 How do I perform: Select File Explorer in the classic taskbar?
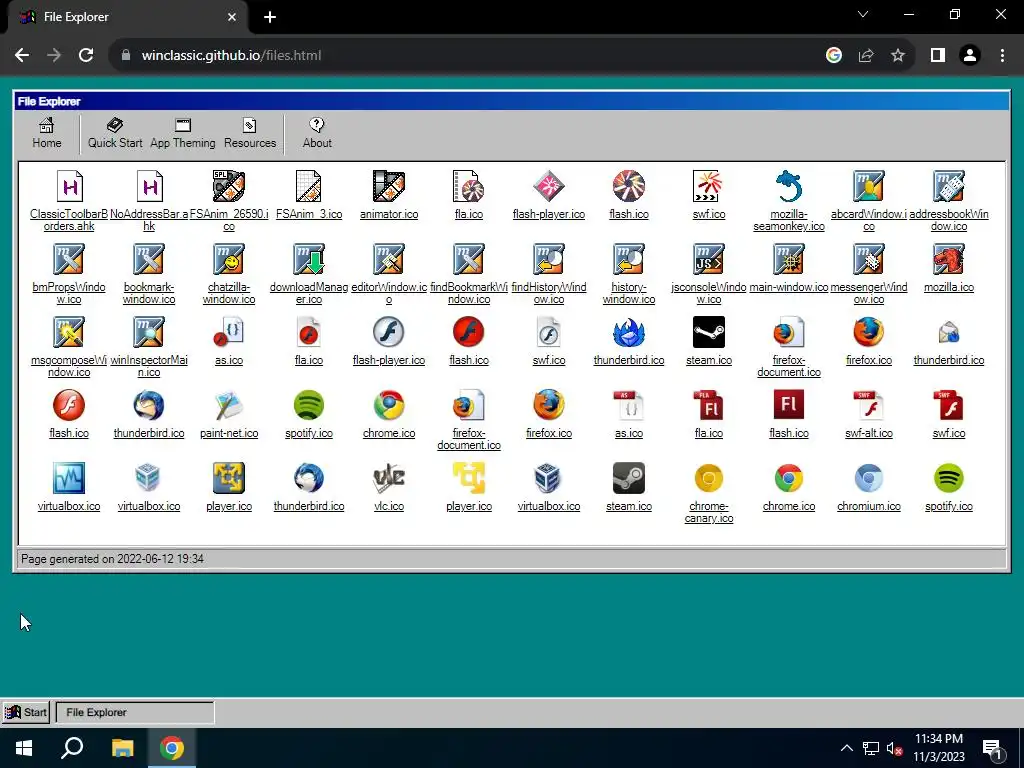pos(135,712)
